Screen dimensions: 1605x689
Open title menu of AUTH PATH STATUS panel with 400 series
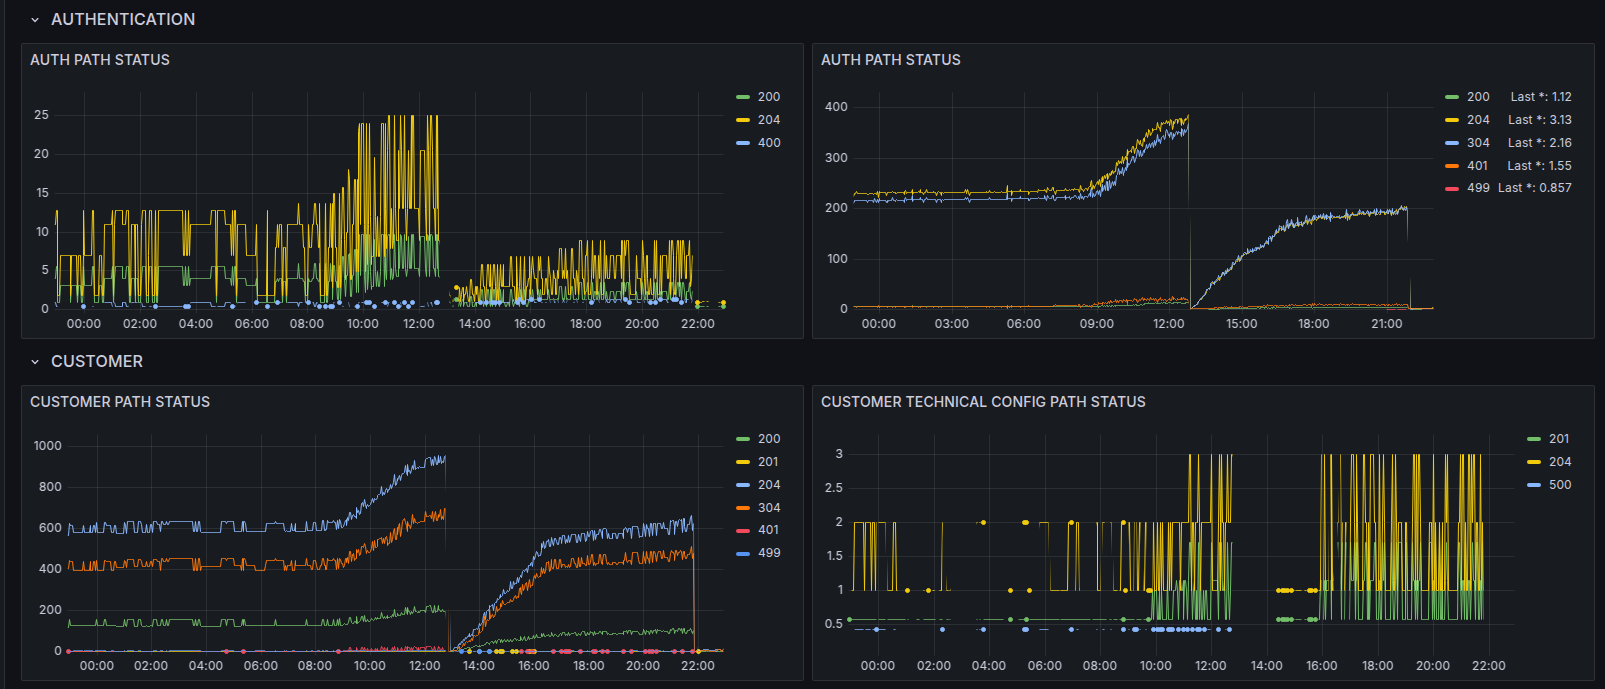[x=100, y=60]
